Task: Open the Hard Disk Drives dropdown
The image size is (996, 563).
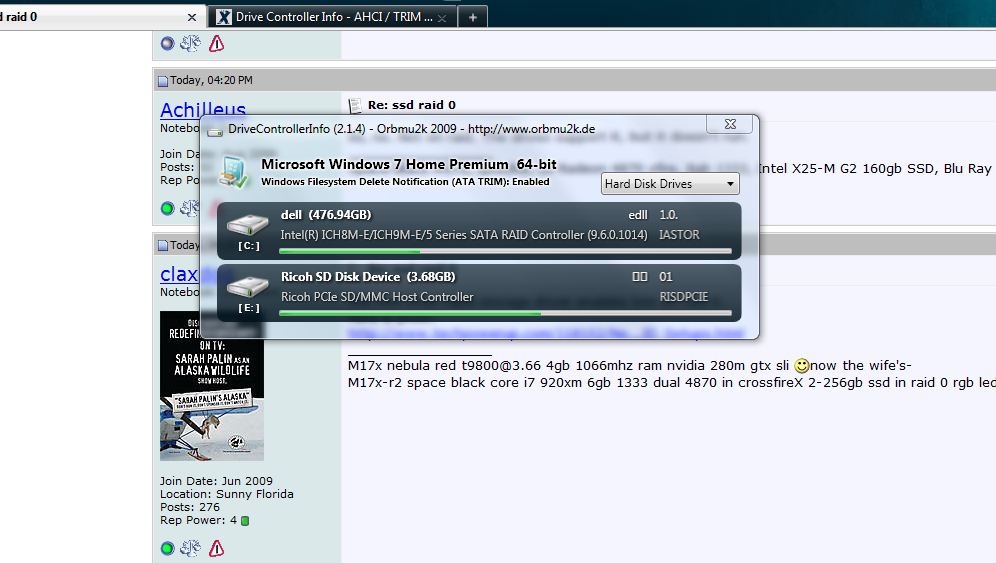Action: pos(670,184)
